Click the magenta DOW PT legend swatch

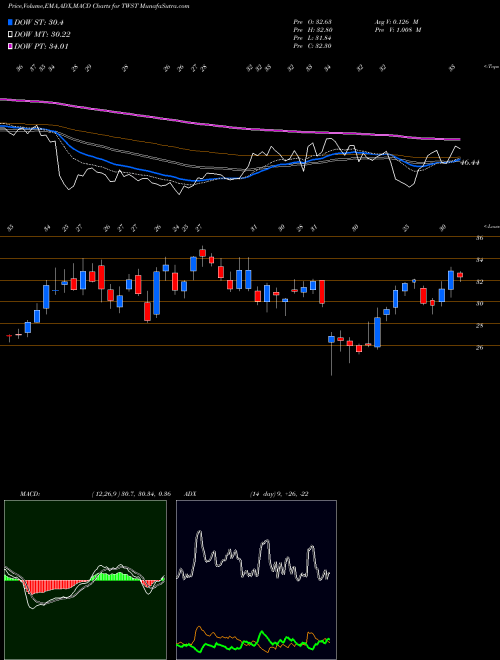(x=10, y=46)
